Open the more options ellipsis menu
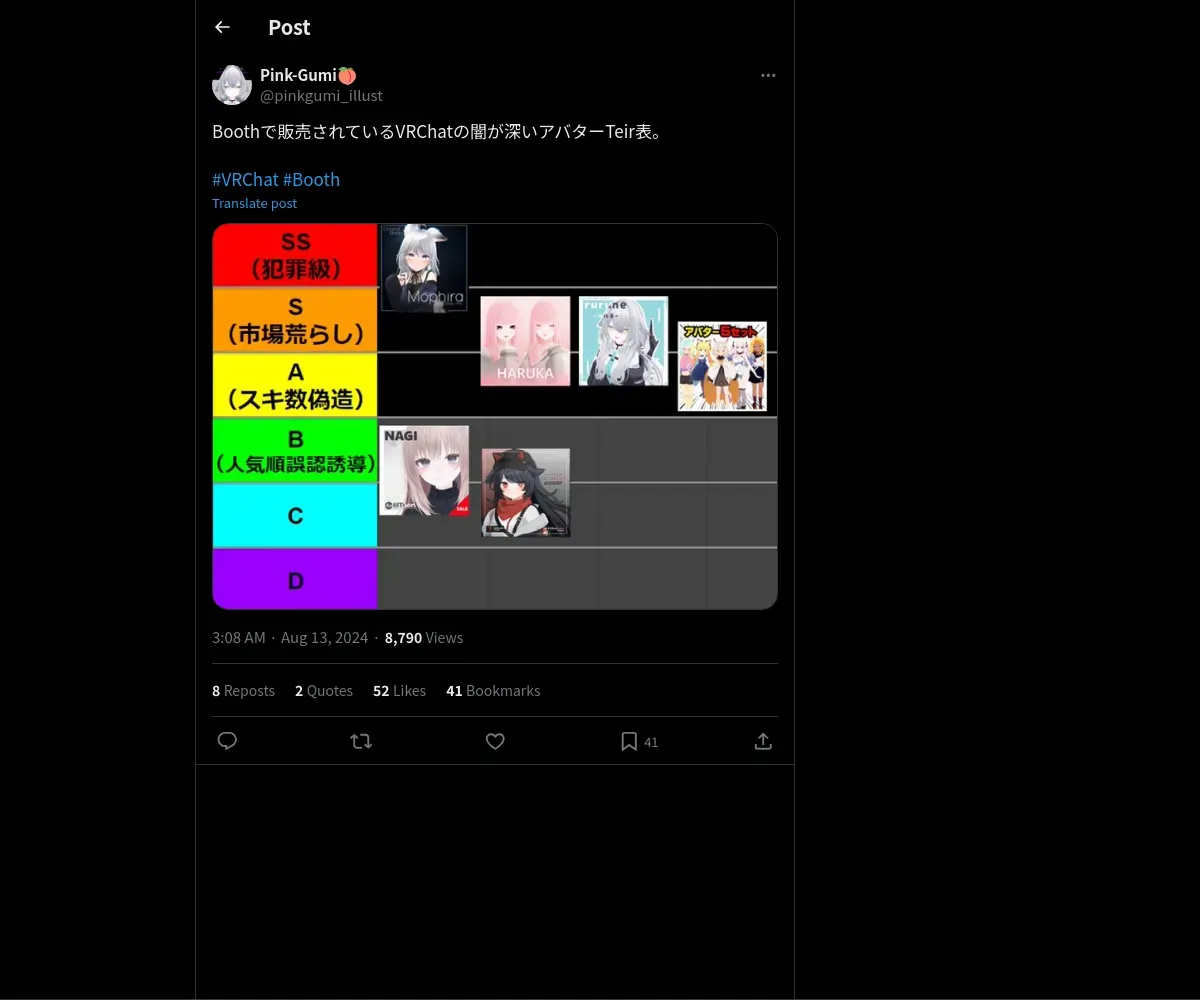1200x1000 pixels. [768, 75]
